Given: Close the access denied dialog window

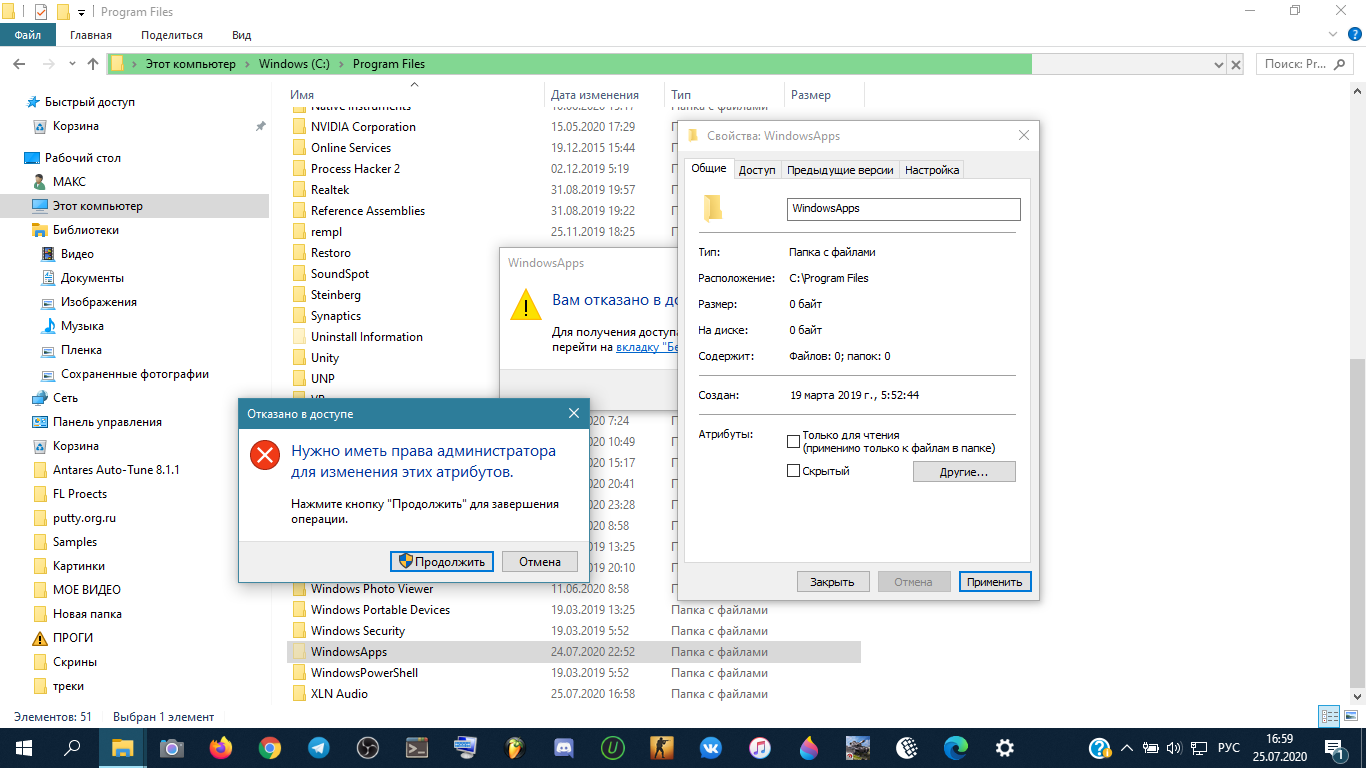Looking at the screenshot, I should click(x=574, y=413).
